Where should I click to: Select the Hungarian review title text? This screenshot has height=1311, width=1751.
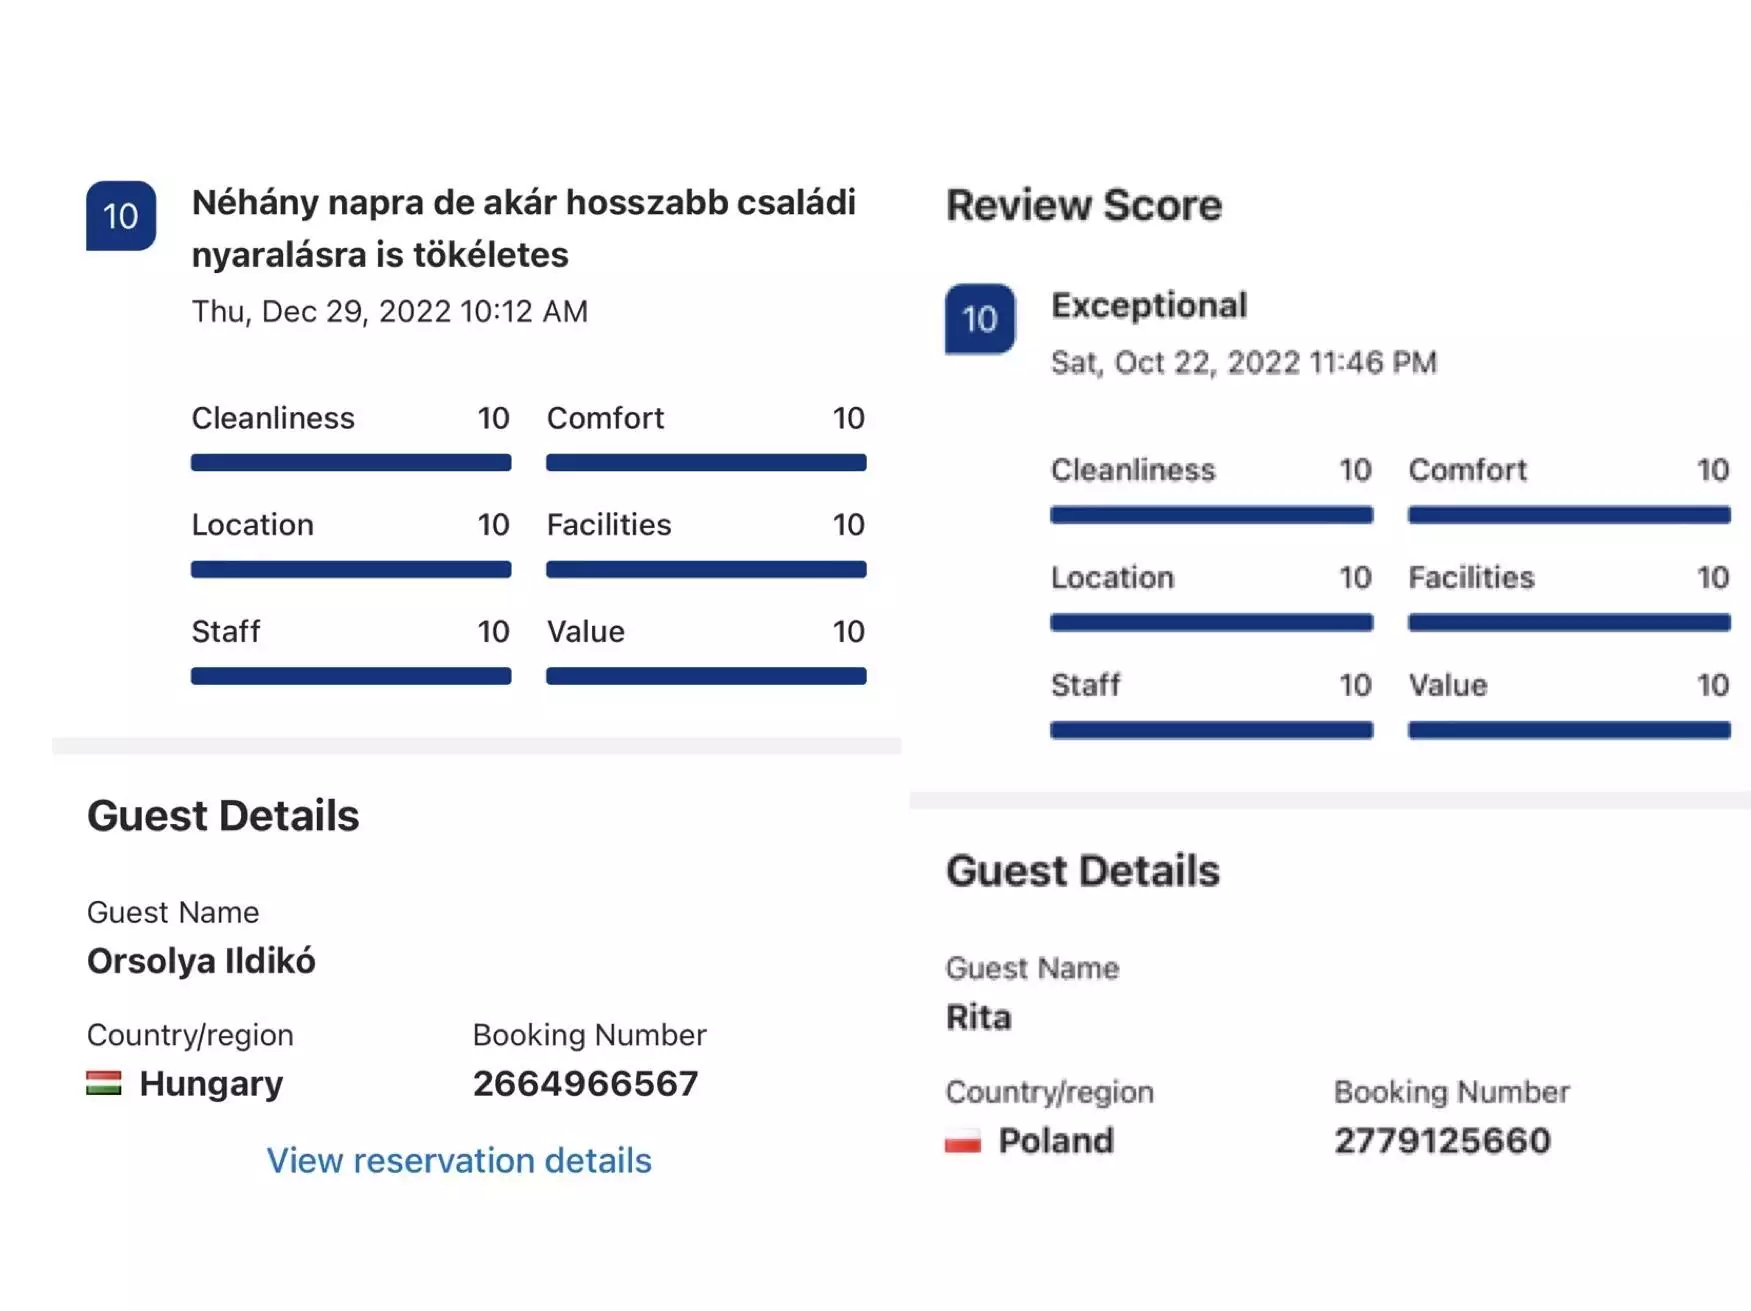click(523, 228)
